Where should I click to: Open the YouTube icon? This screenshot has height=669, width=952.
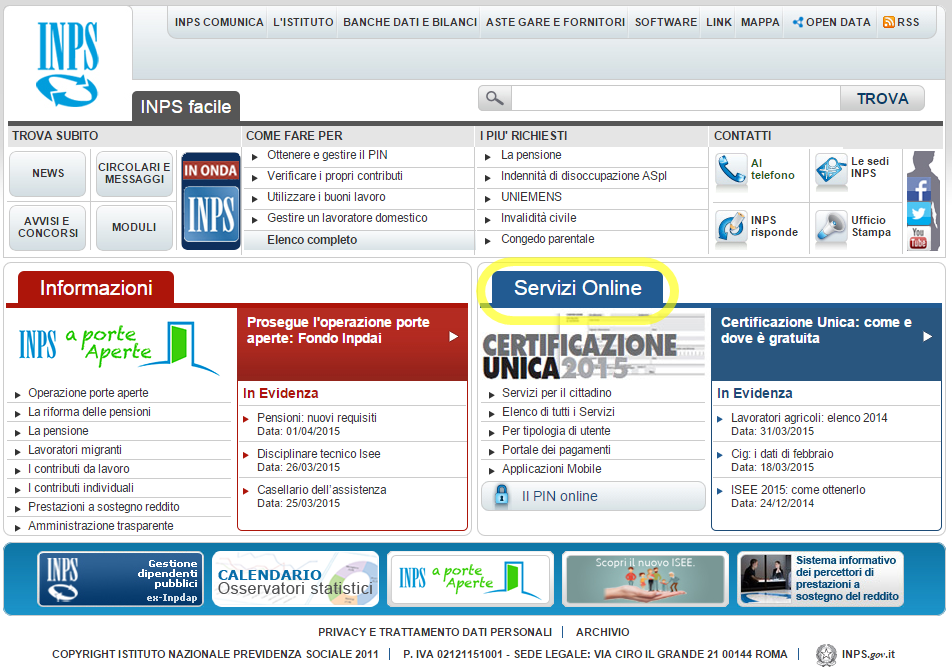(x=918, y=238)
